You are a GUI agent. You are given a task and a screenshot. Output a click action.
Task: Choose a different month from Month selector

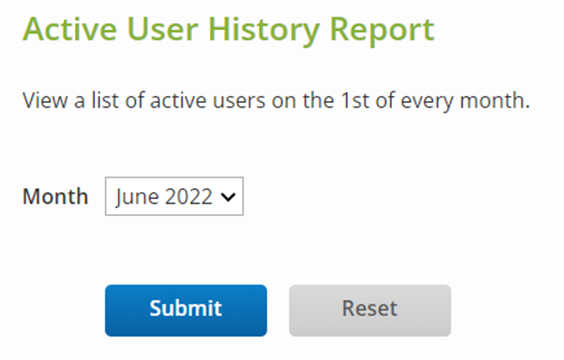[174, 196]
